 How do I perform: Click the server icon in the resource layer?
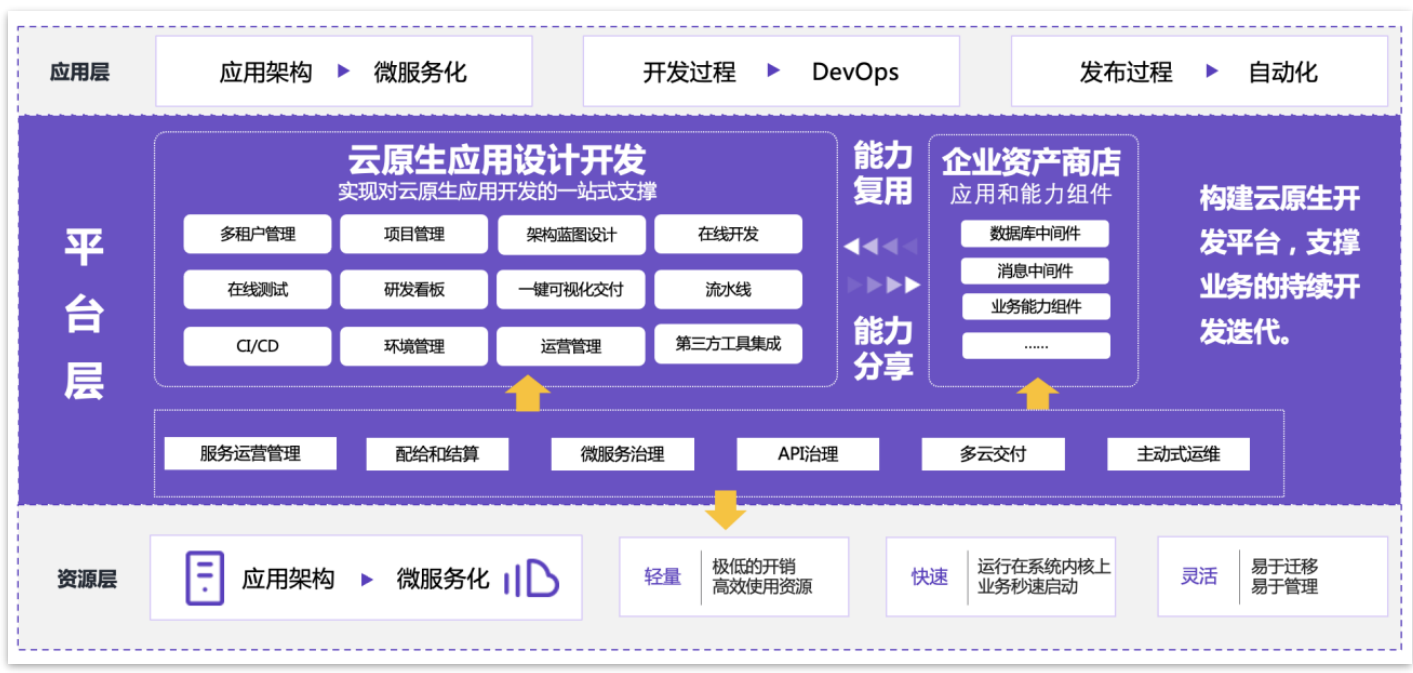205,578
